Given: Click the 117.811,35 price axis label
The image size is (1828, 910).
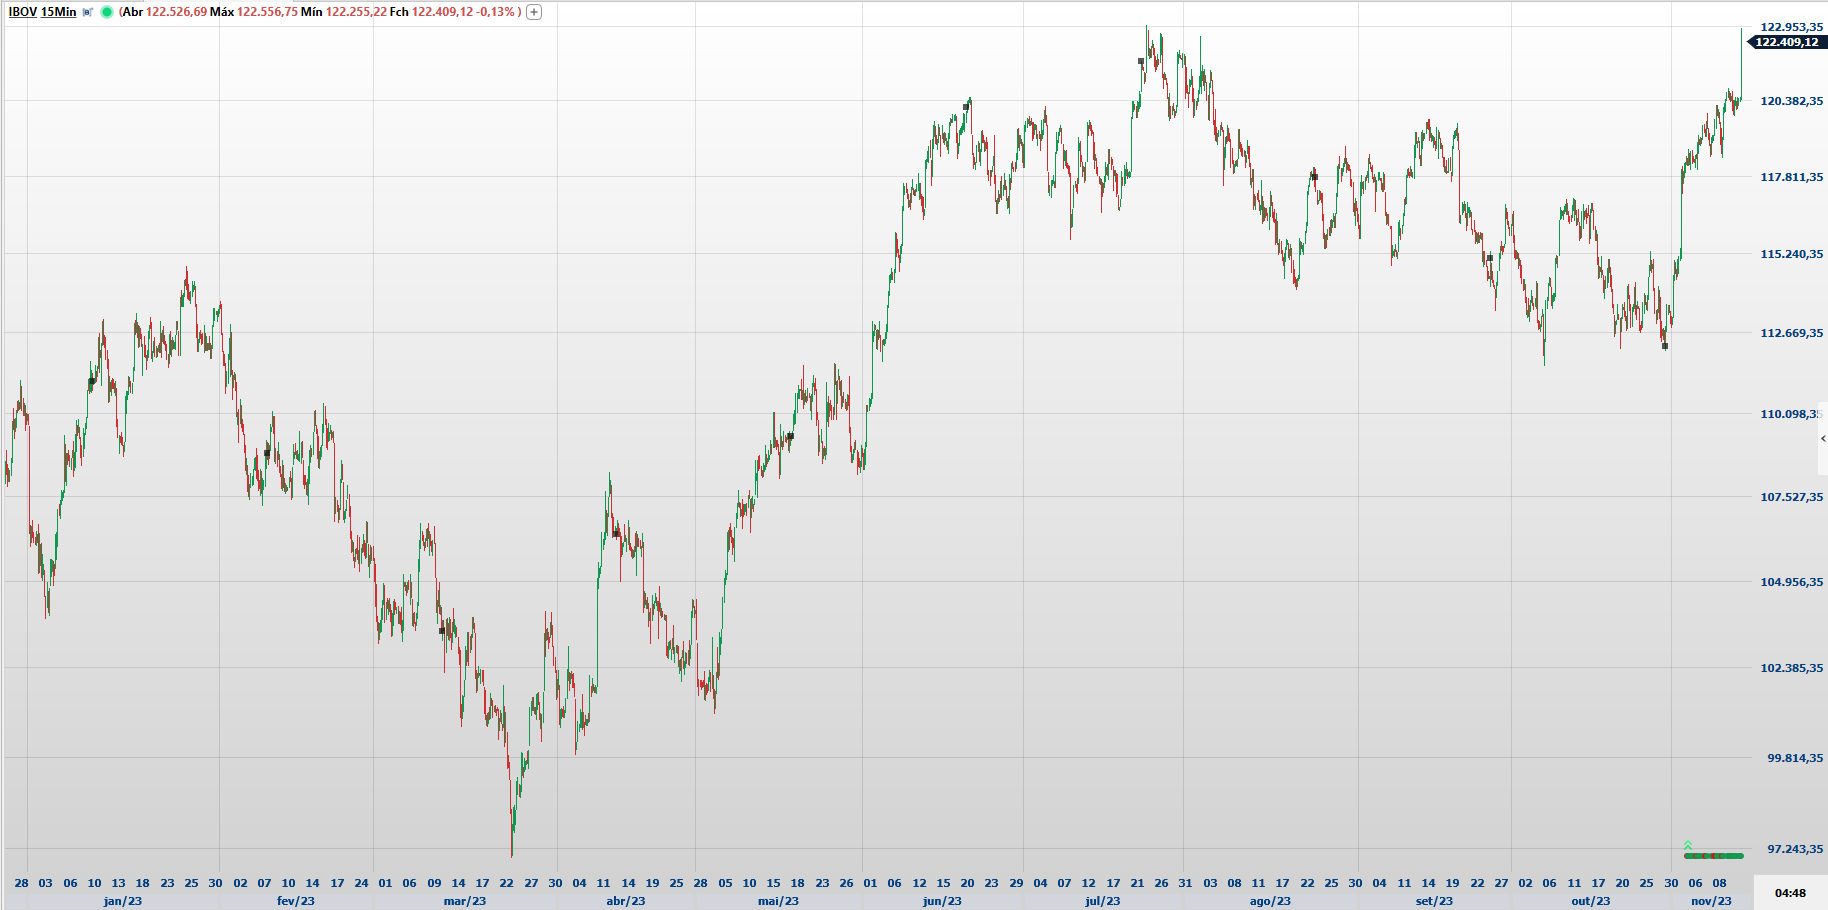Looking at the screenshot, I should click(1791, 177).
